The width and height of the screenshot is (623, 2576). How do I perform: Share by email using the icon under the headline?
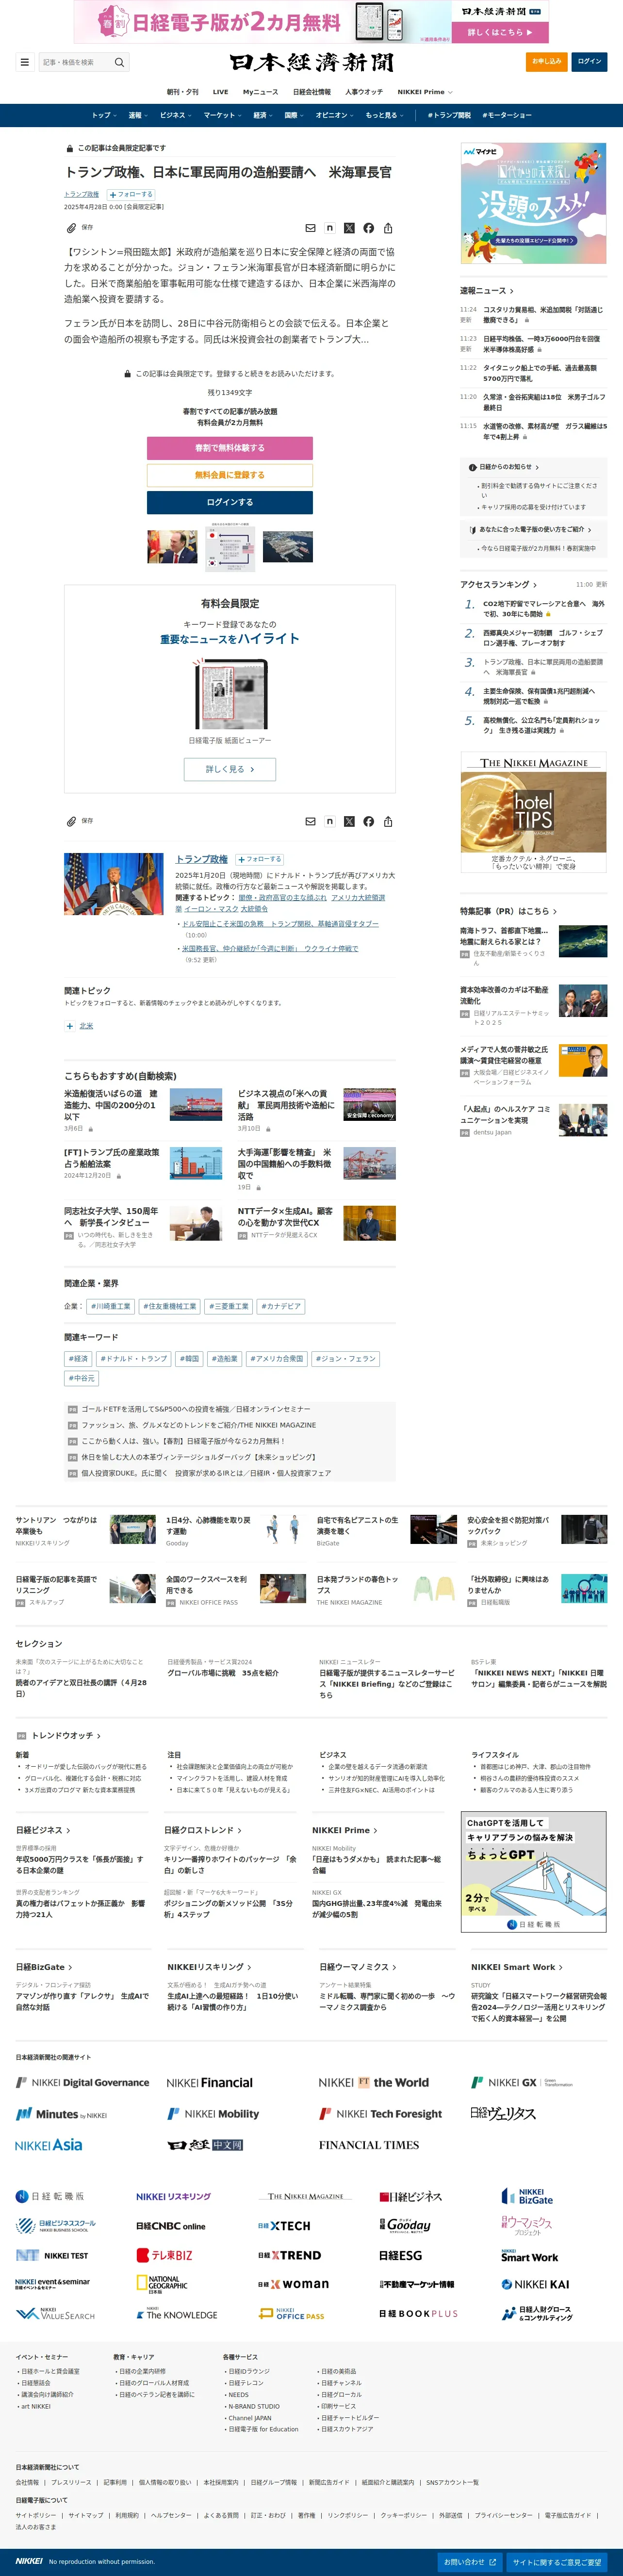(x=310, y=228)
